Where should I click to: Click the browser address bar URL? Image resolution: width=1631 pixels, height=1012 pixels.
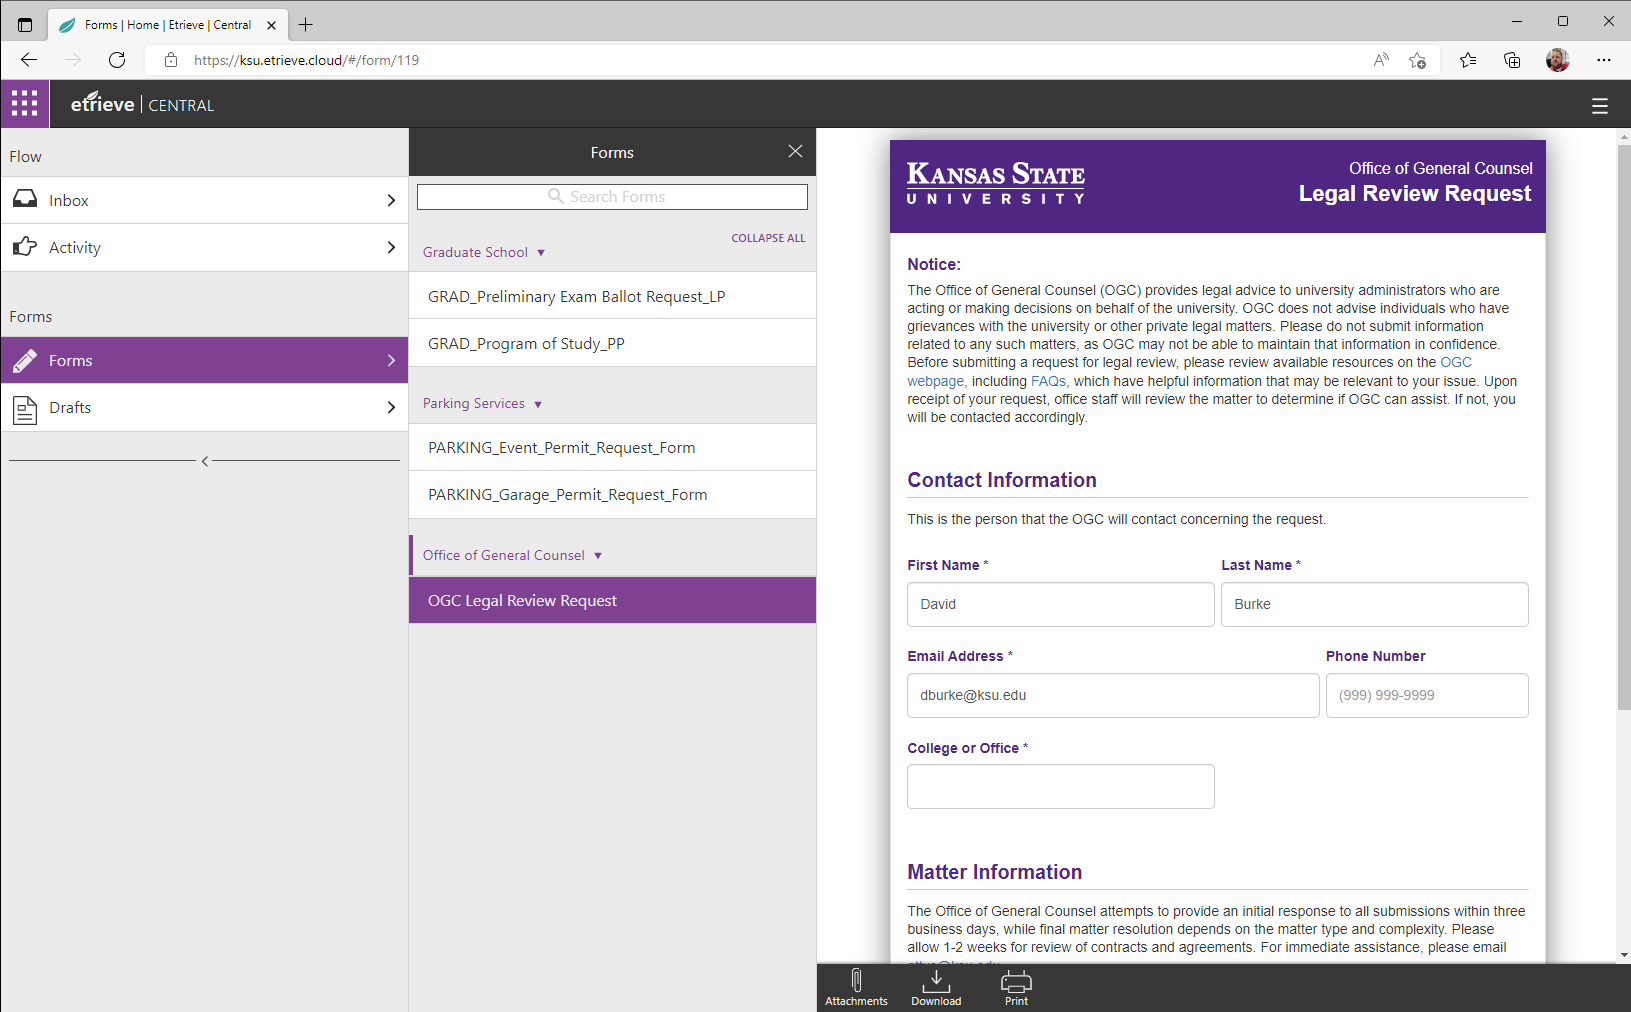click(x=306, y=60)
